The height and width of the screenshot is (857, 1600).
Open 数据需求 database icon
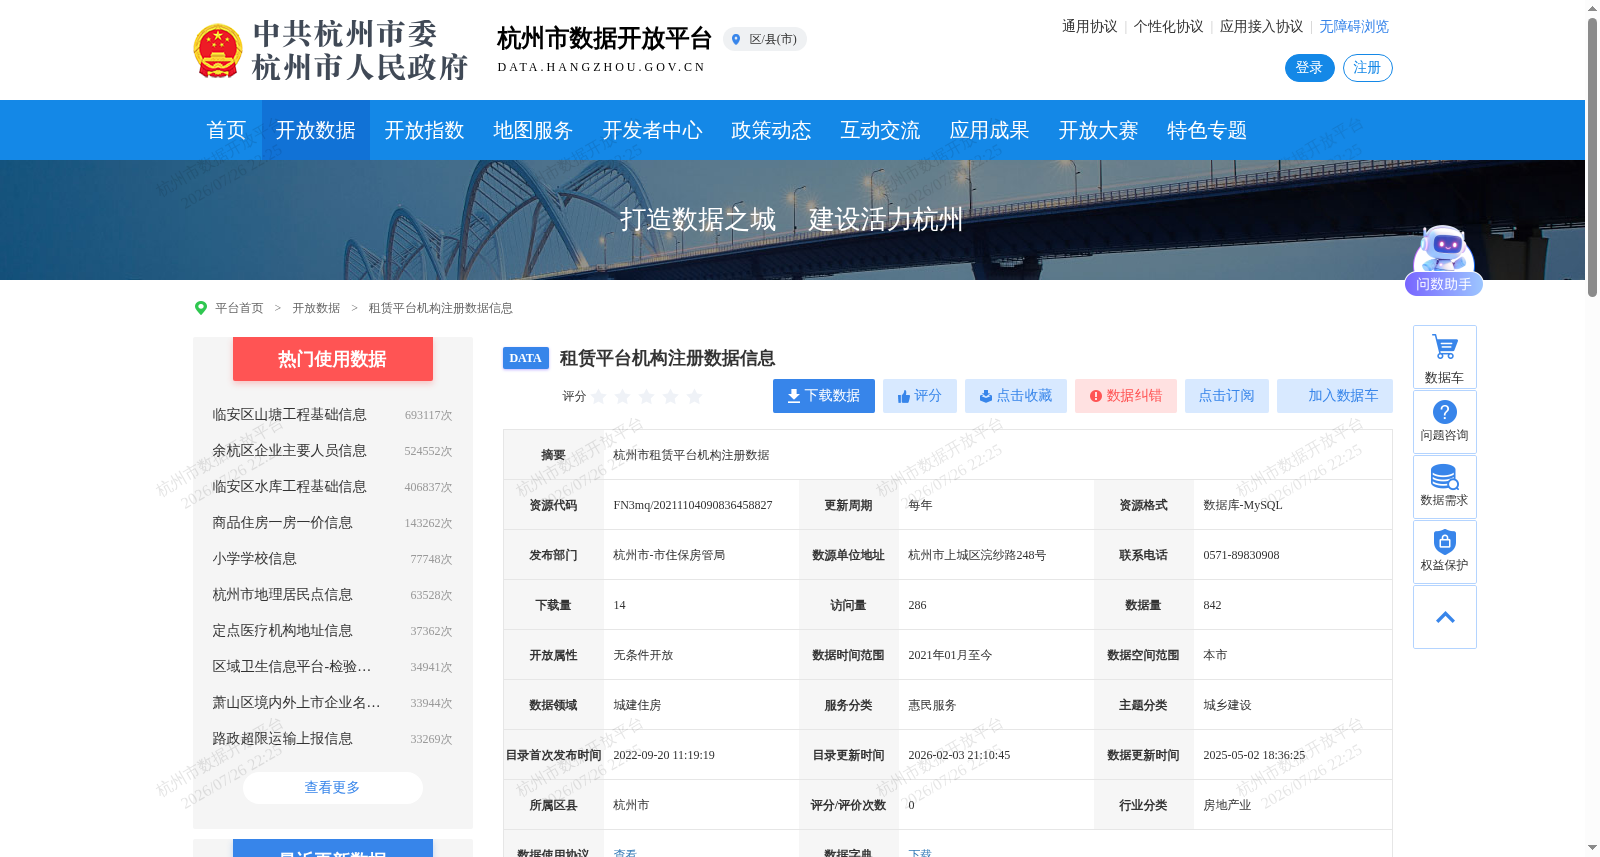tap(1444, 487)
